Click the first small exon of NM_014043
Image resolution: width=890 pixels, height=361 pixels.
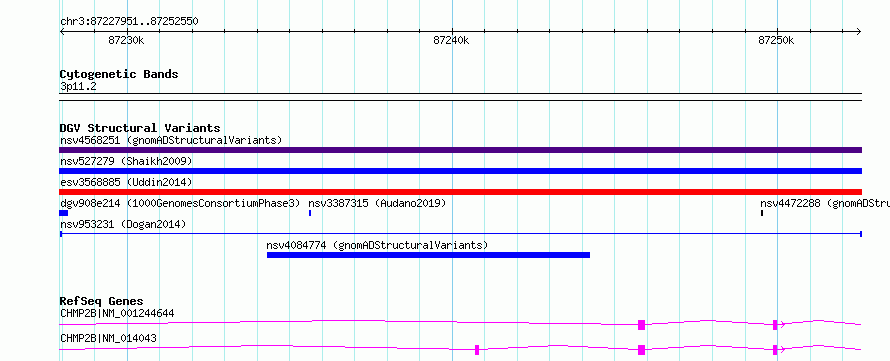point(477,350)
